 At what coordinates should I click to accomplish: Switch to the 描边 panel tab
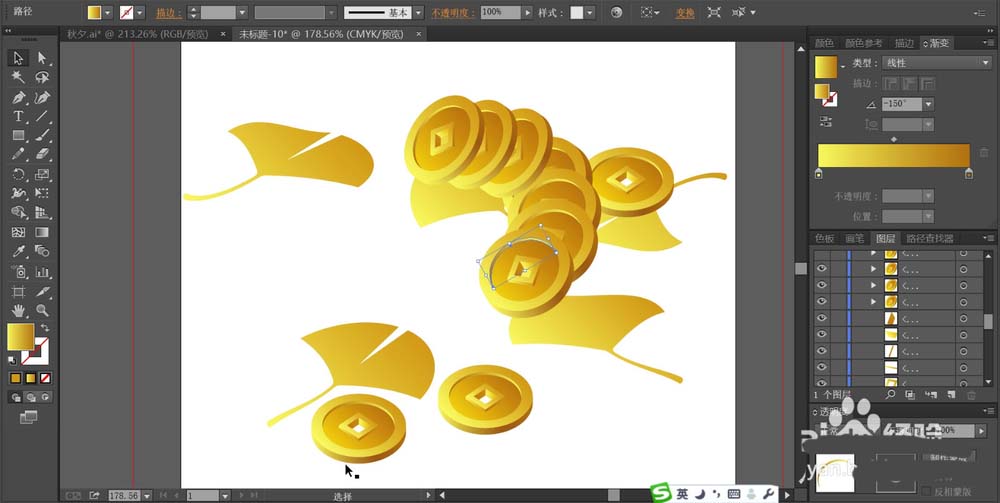pyautogui.click(x=904, y=43)
